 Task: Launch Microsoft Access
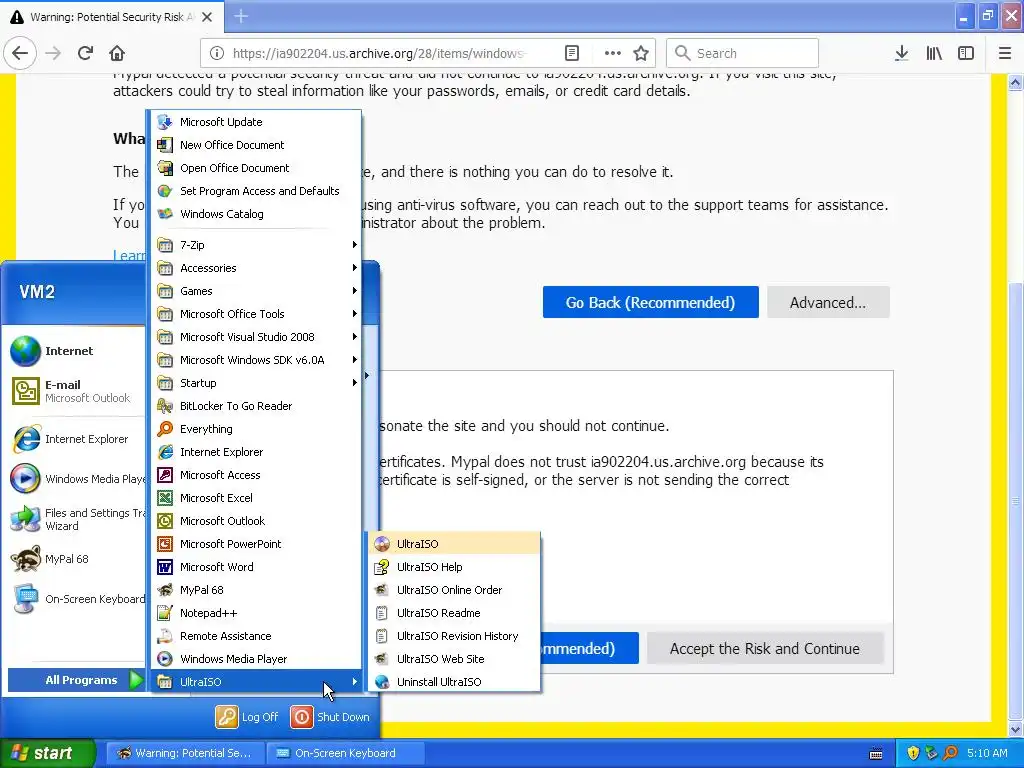(x=256, y=475)
